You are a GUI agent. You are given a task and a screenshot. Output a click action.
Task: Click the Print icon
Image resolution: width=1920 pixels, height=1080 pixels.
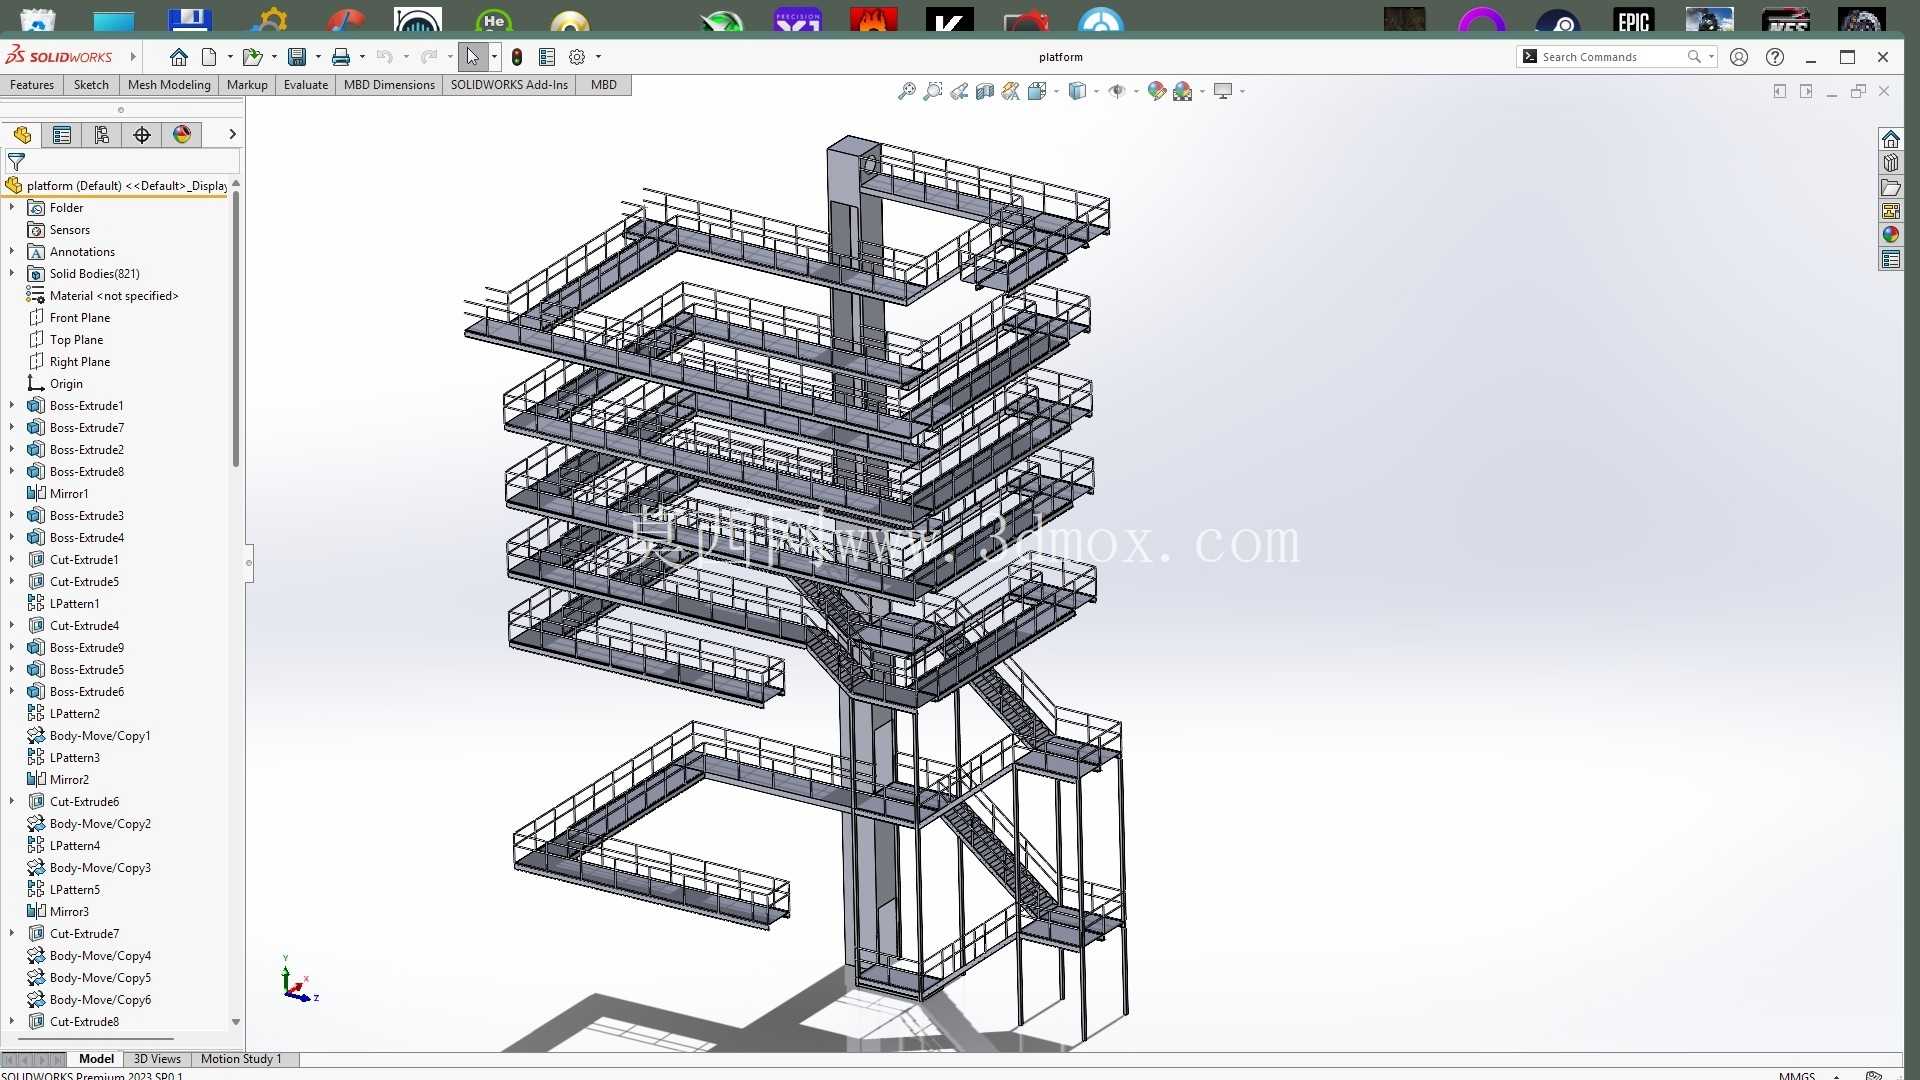click(341, 57)
